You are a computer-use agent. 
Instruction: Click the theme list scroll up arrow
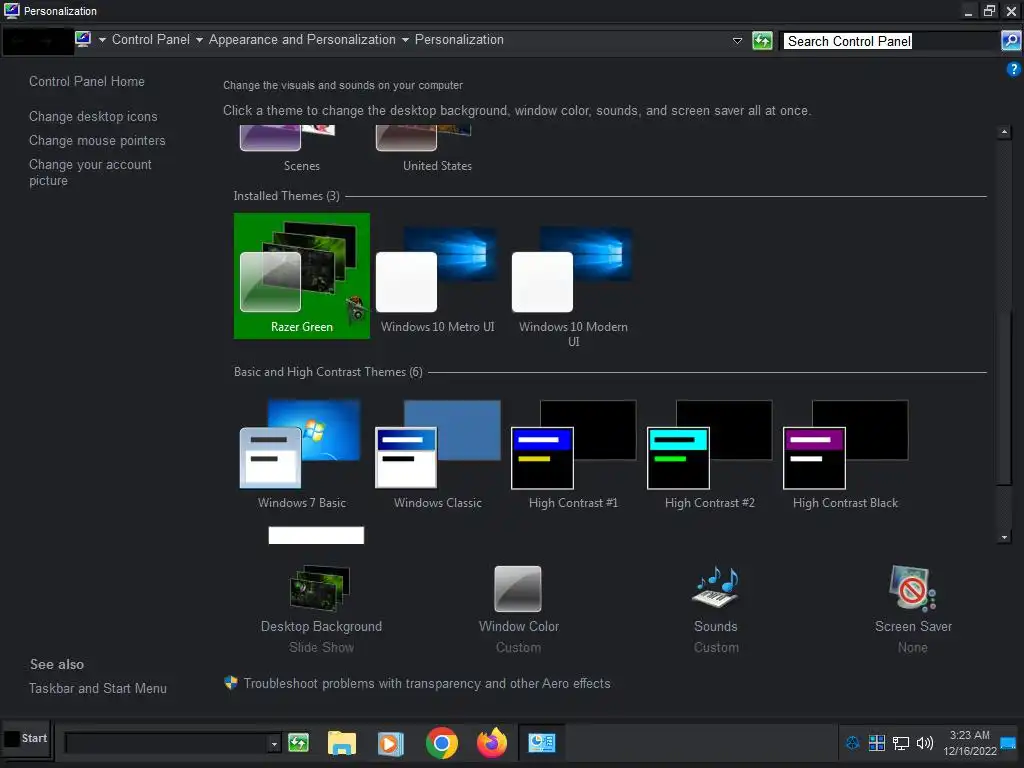tap(1004, 133)
